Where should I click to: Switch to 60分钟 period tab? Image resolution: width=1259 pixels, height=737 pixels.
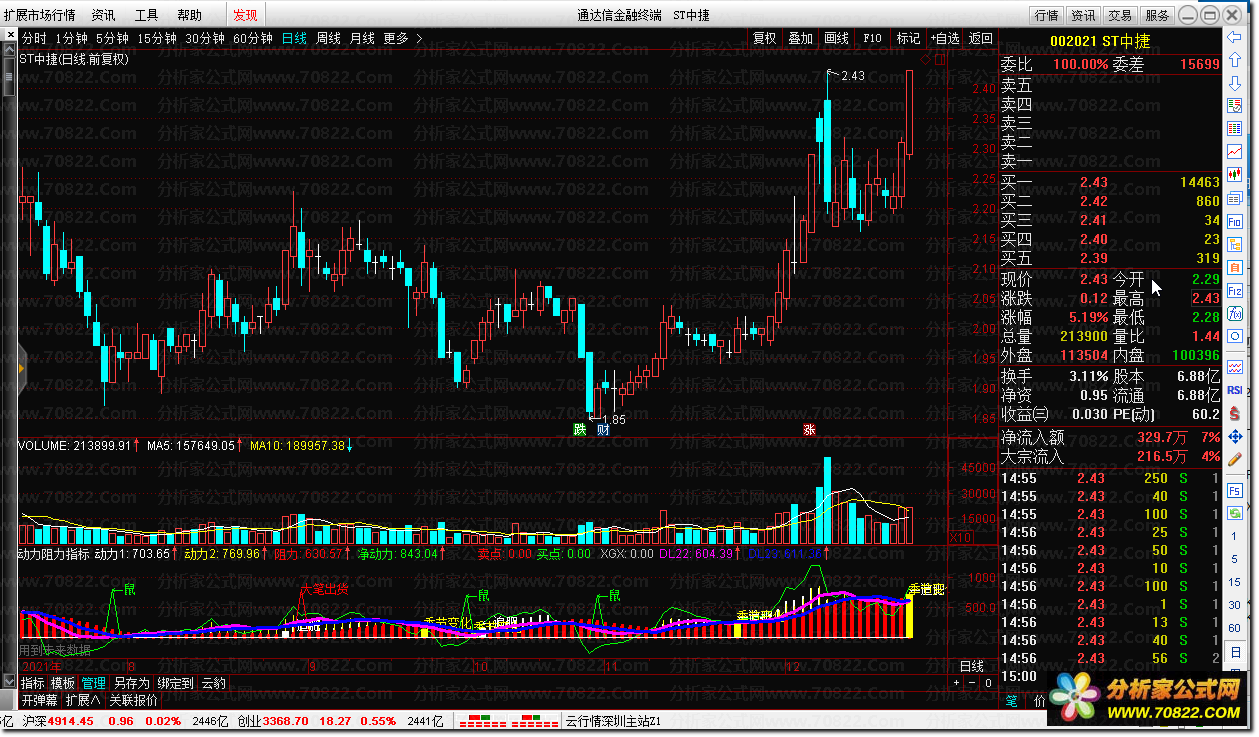pos(252,38)
